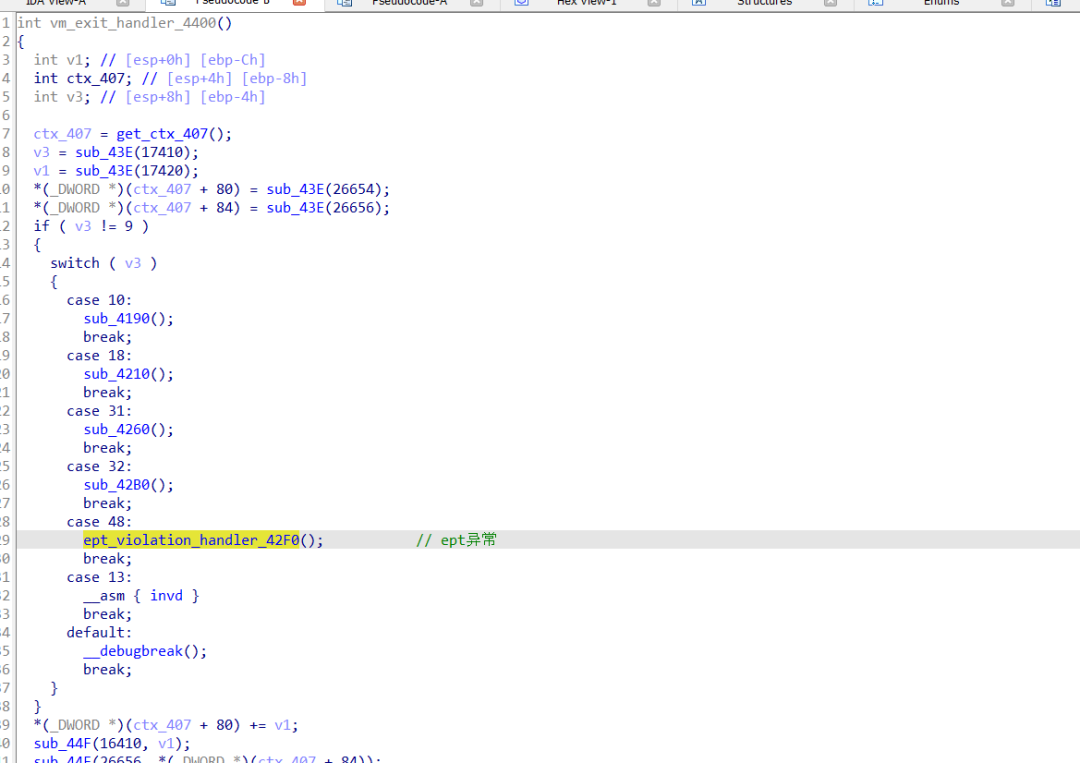Click the Pseudocode-A tab icon
The image size is (1080, 763).
[344, 3]
